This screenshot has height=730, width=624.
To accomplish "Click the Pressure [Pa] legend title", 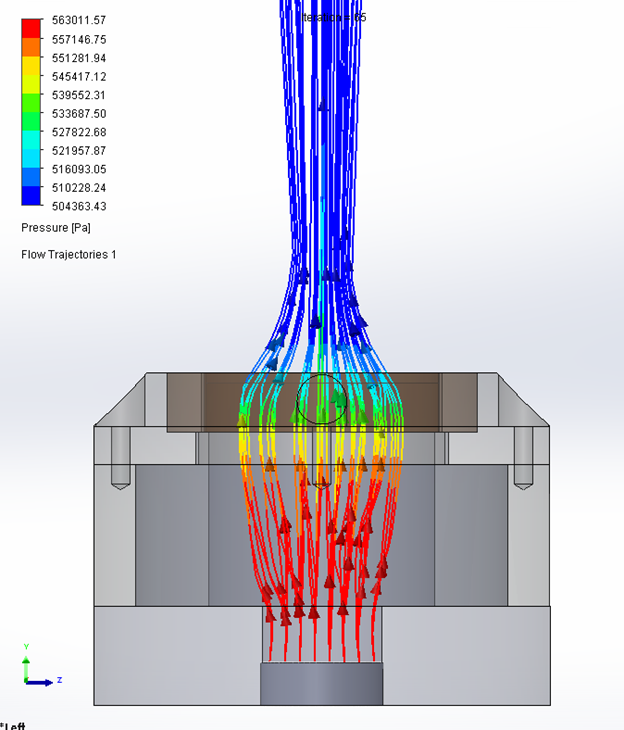I will point(56,228).
